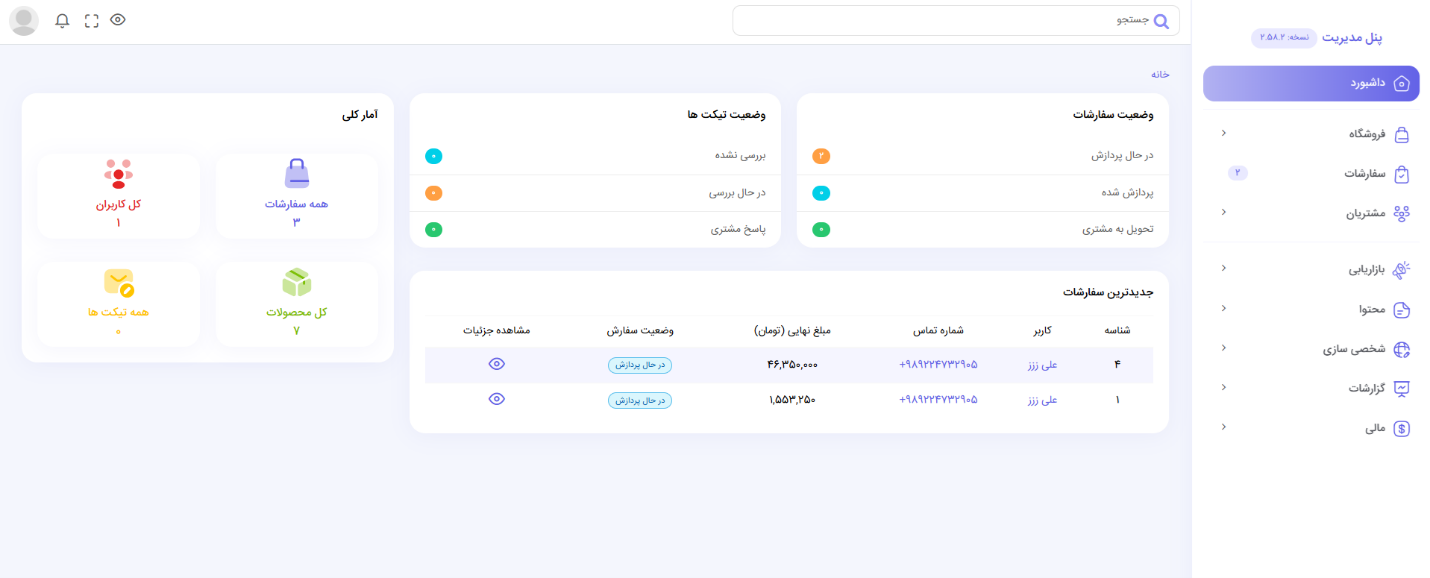Viewport: 1430px width, 578px height.
Task: Open the داشبورد dashboard menu item
Action: (x=1310, y=83)
